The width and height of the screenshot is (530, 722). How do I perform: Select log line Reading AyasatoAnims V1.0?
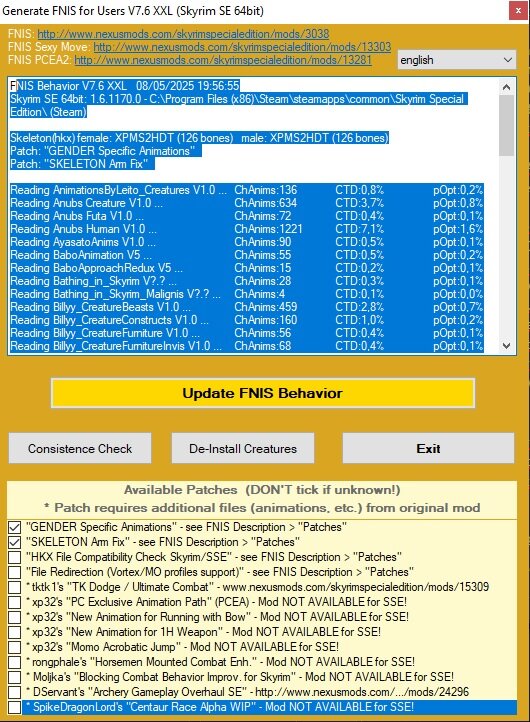pyautogui.click(x=246, y=242)
